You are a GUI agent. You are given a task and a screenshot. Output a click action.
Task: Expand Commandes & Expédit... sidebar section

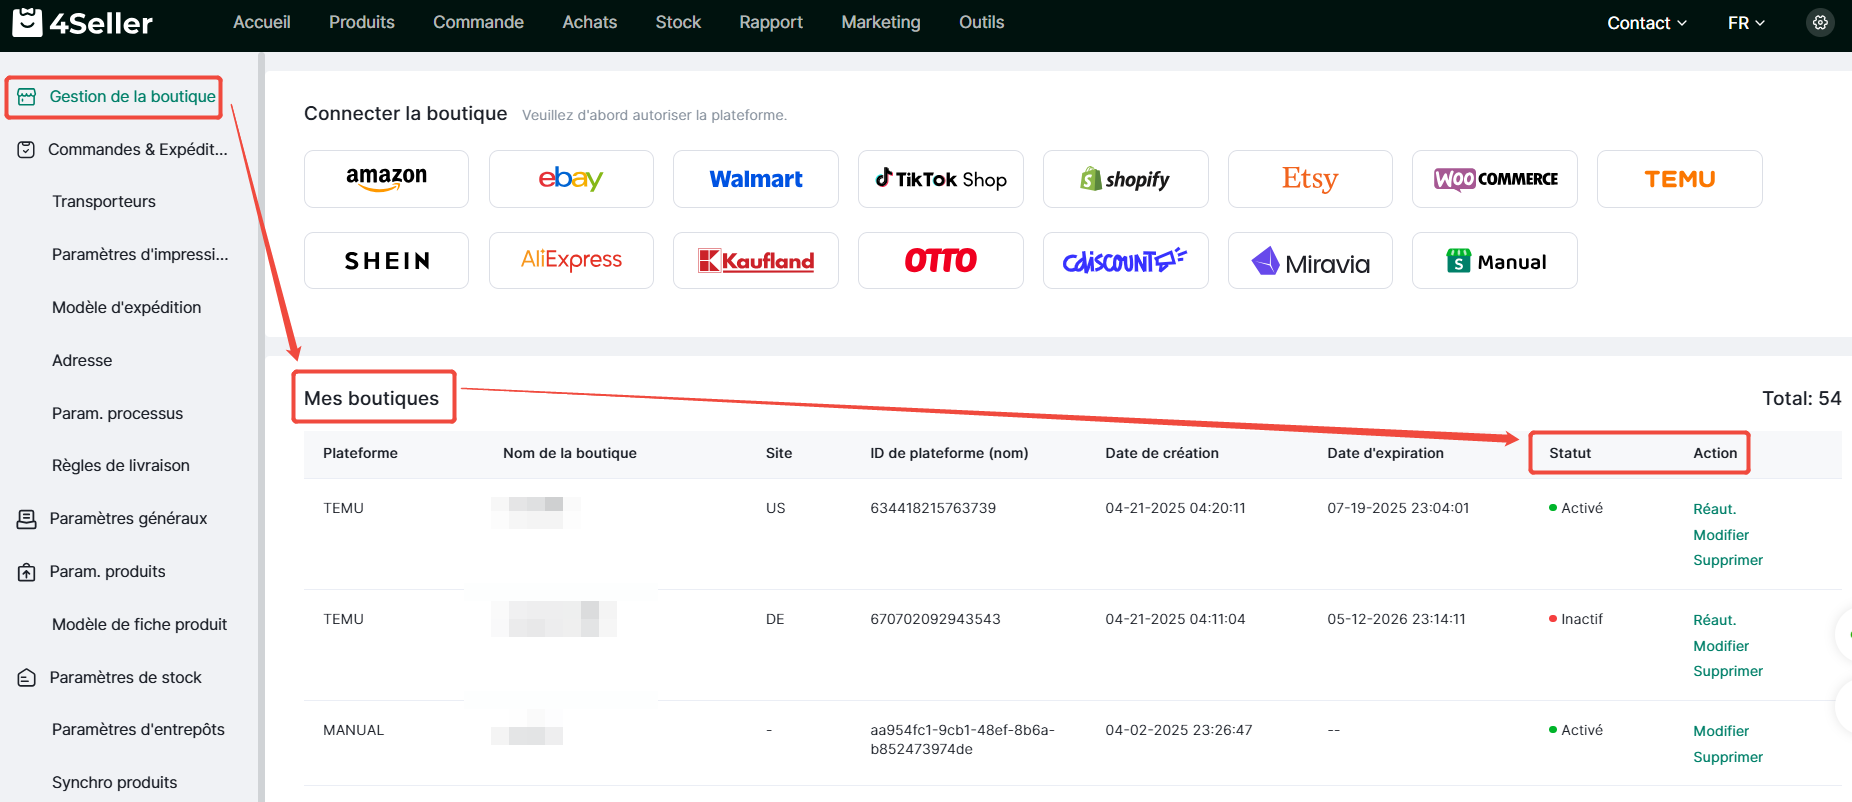(137, 149)
